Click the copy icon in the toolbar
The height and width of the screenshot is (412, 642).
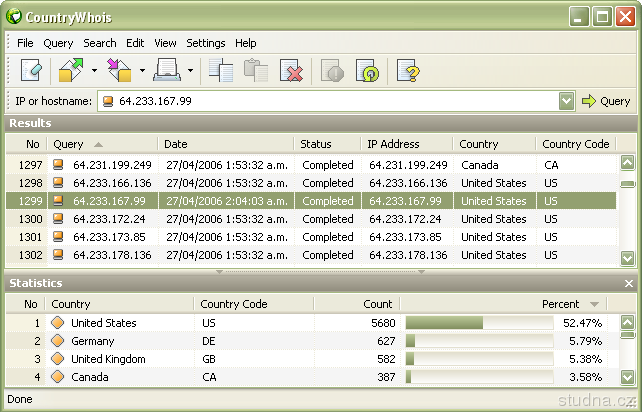click(221, 71)
